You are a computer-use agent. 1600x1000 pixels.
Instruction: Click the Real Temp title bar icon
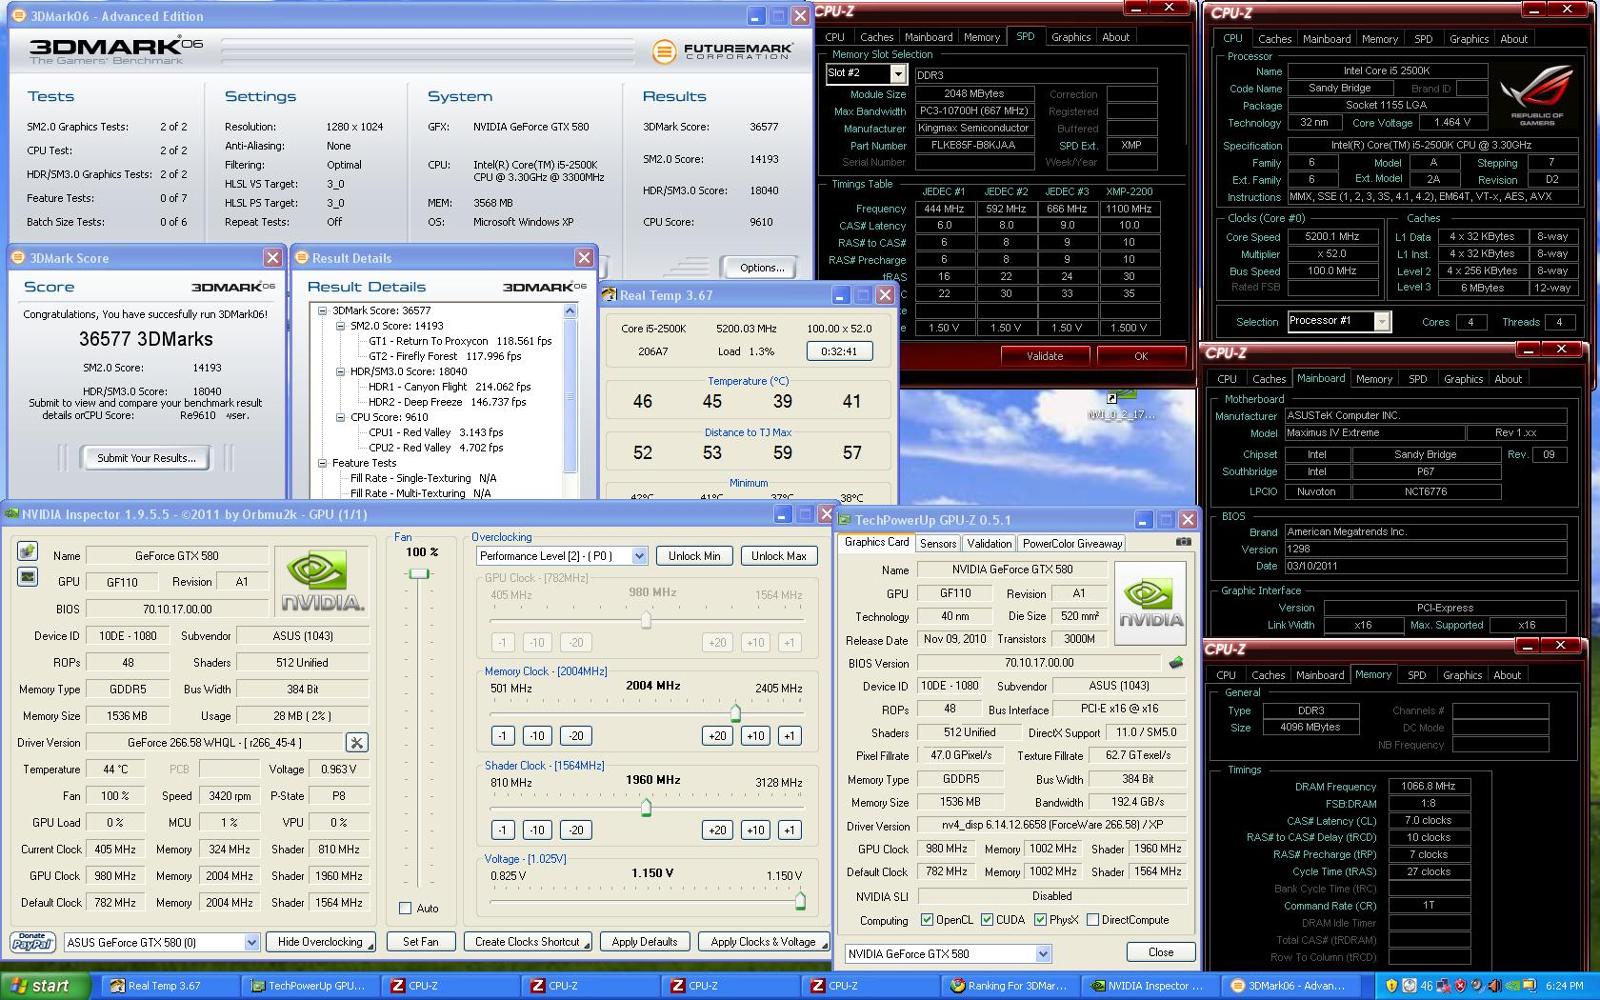tap(609, 295)
